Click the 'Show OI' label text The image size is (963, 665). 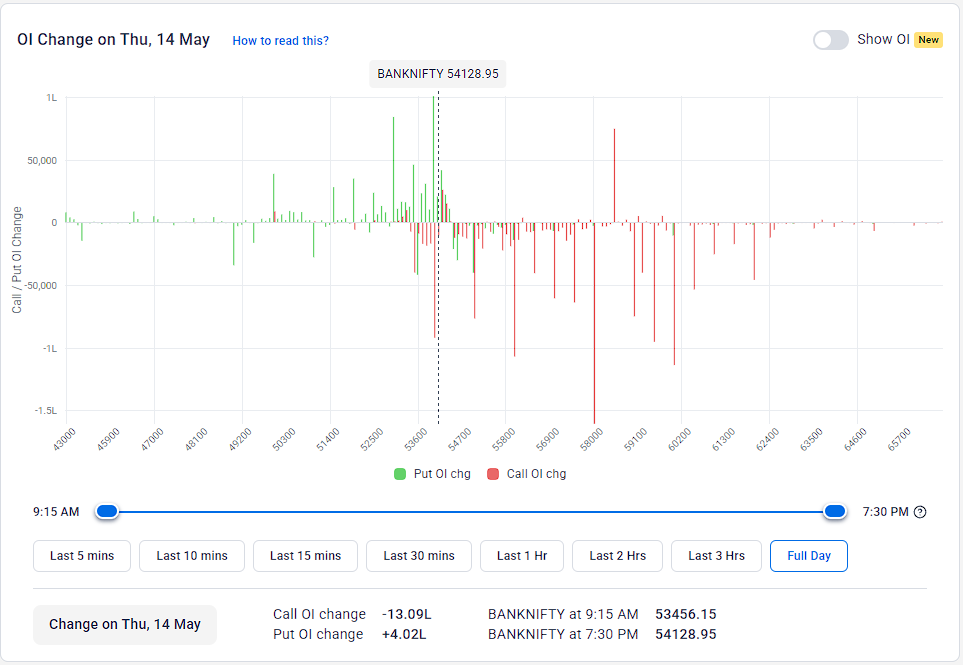(x=883, y=39)
